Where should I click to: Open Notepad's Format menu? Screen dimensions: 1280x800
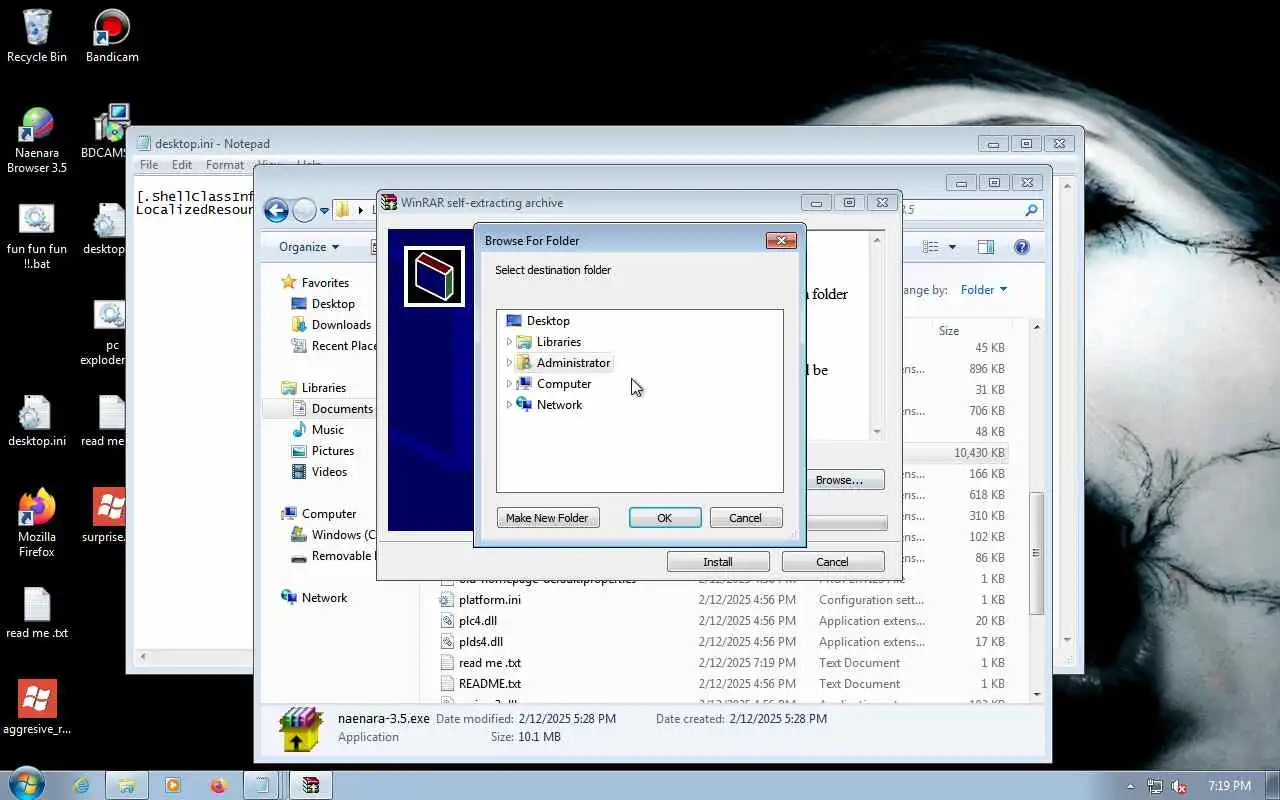coord(225,165)
